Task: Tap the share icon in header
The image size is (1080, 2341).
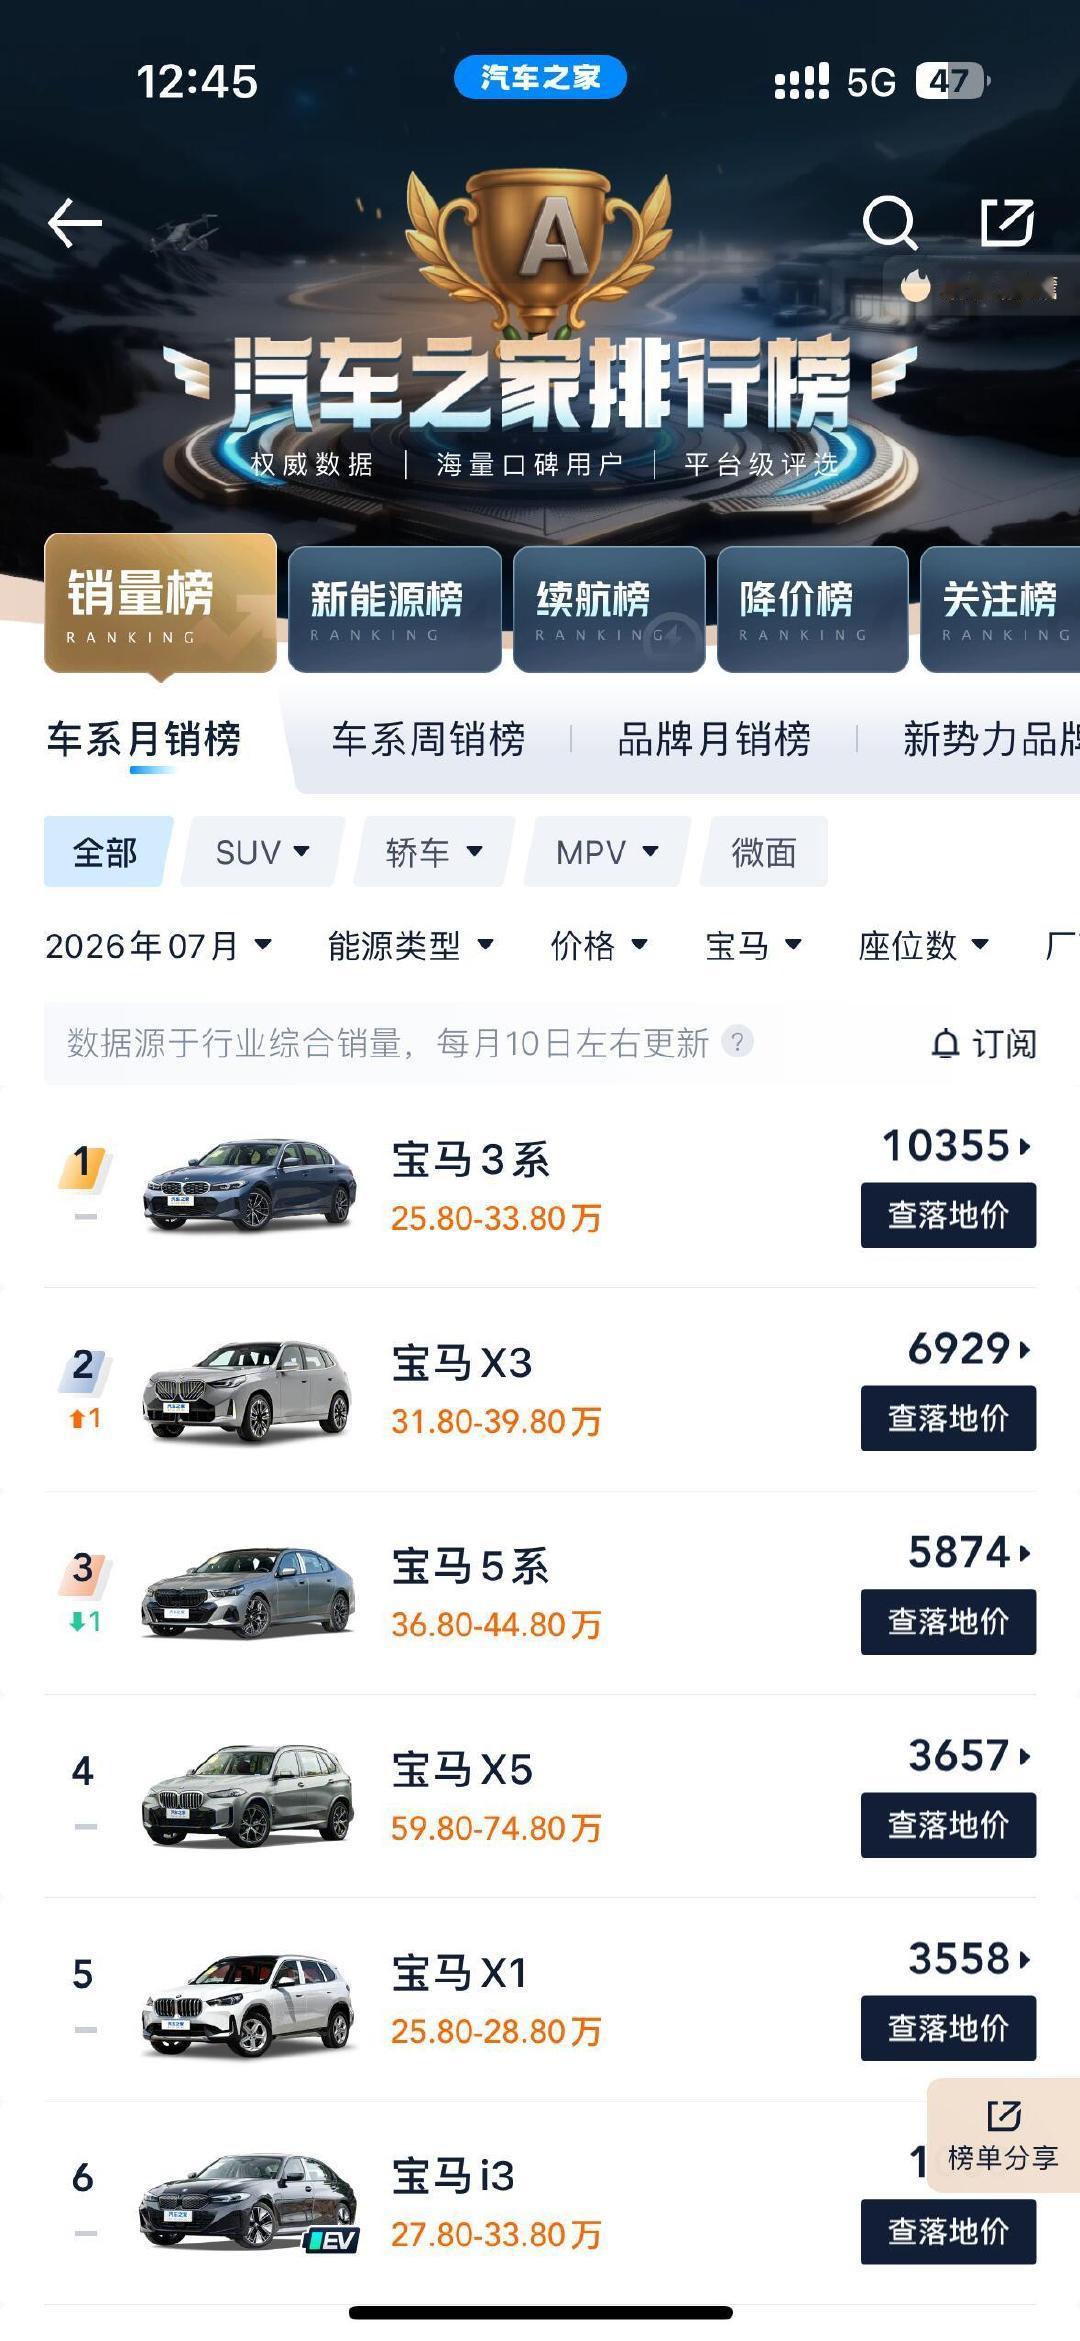Action: point(1007,222)
